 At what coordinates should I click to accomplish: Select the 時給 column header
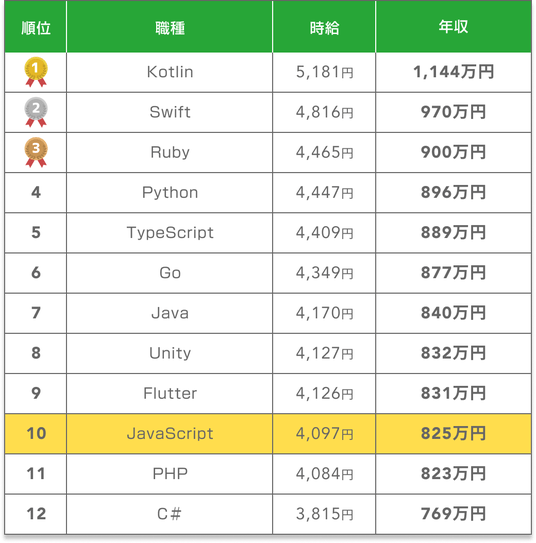(x=324, y=27)
